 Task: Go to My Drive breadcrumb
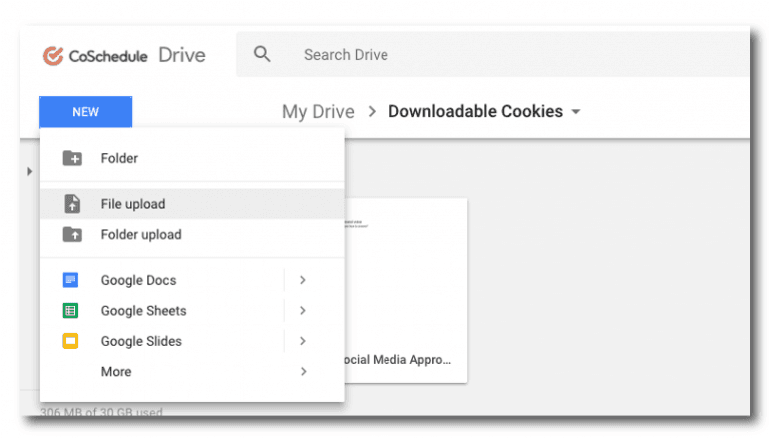point(318,112)
